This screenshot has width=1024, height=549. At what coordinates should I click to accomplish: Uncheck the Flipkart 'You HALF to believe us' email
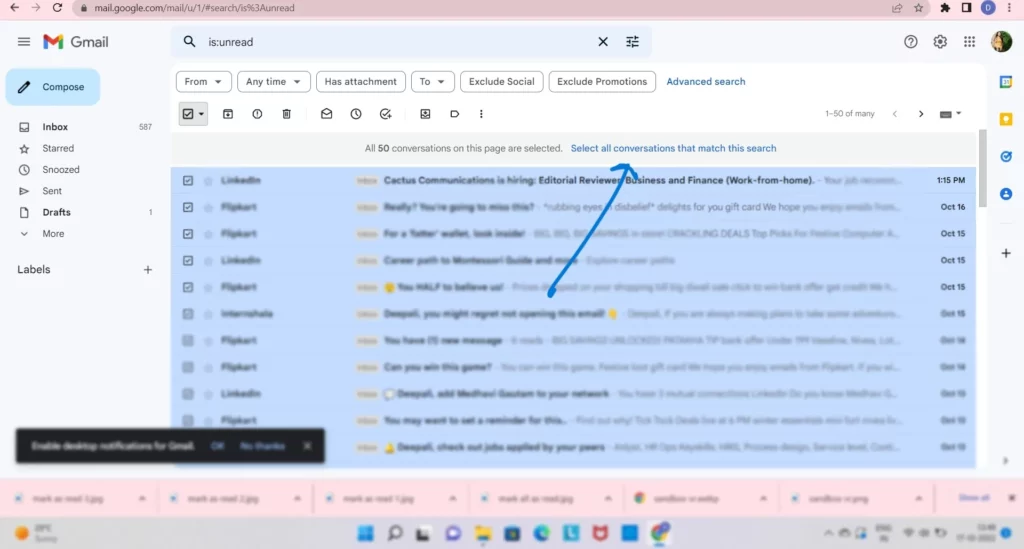click(x=188, y=287)
